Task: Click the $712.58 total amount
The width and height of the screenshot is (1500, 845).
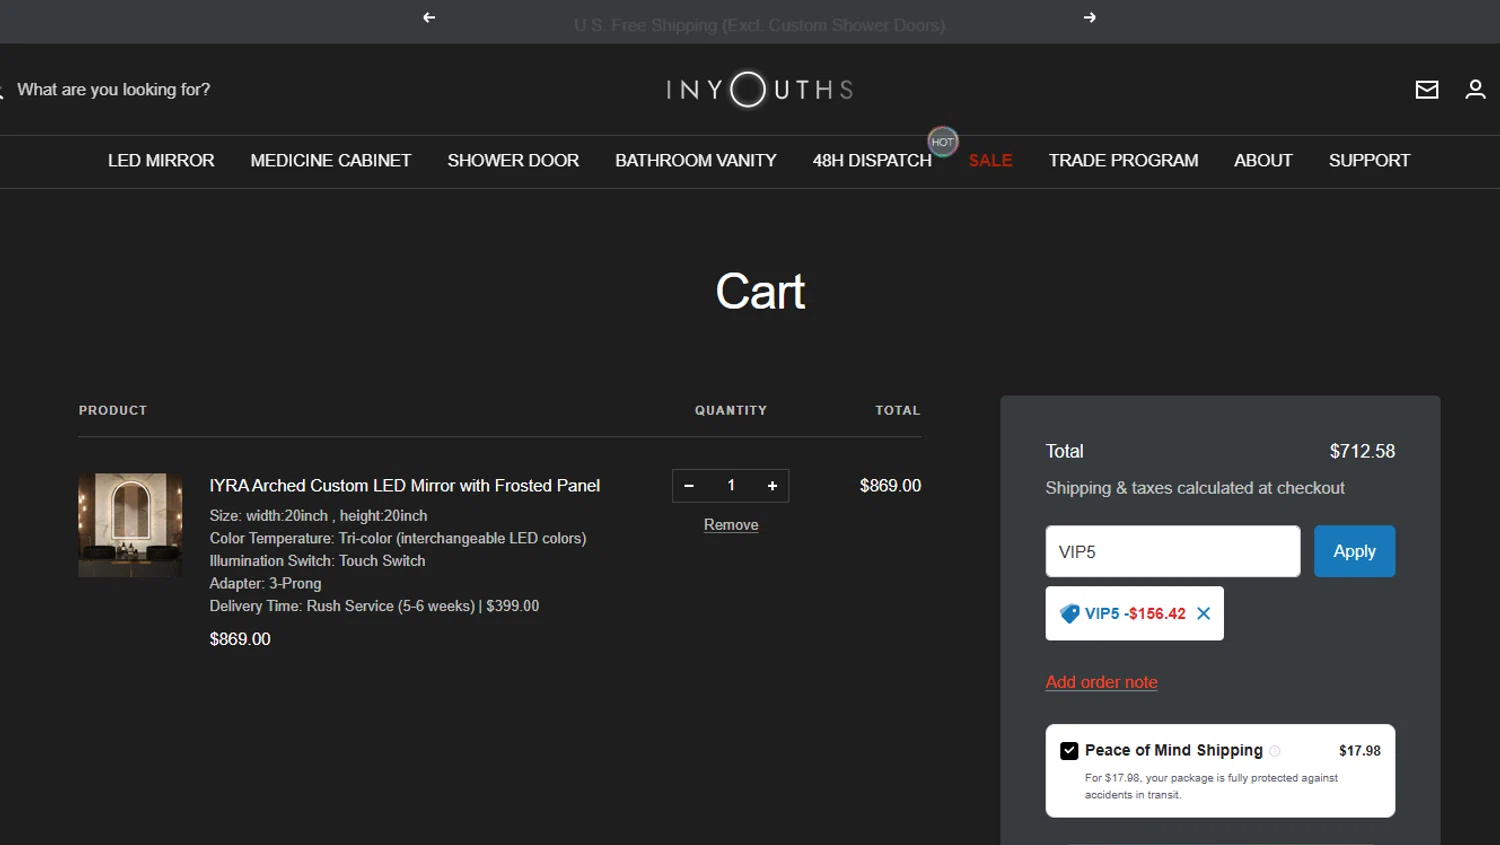Action: pyautogui.click(x=1362, y=452)
